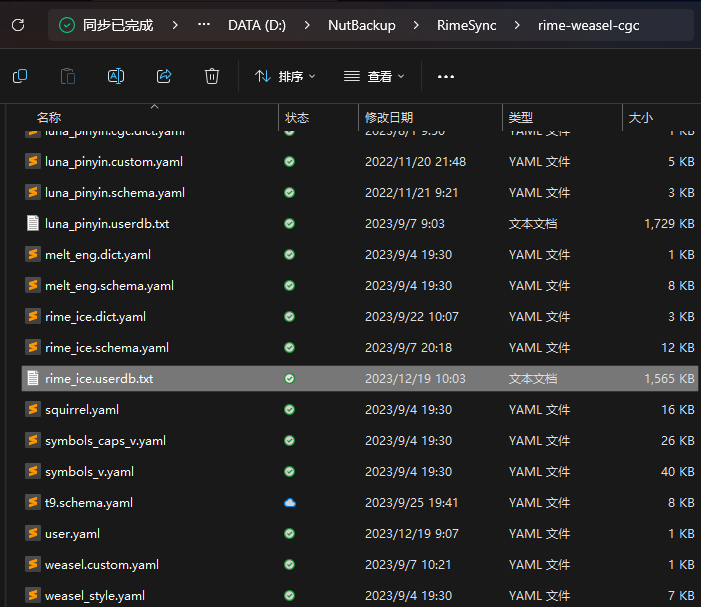Click the Sublime icon of rime_ice.schema.yaml

pos(33,347)
